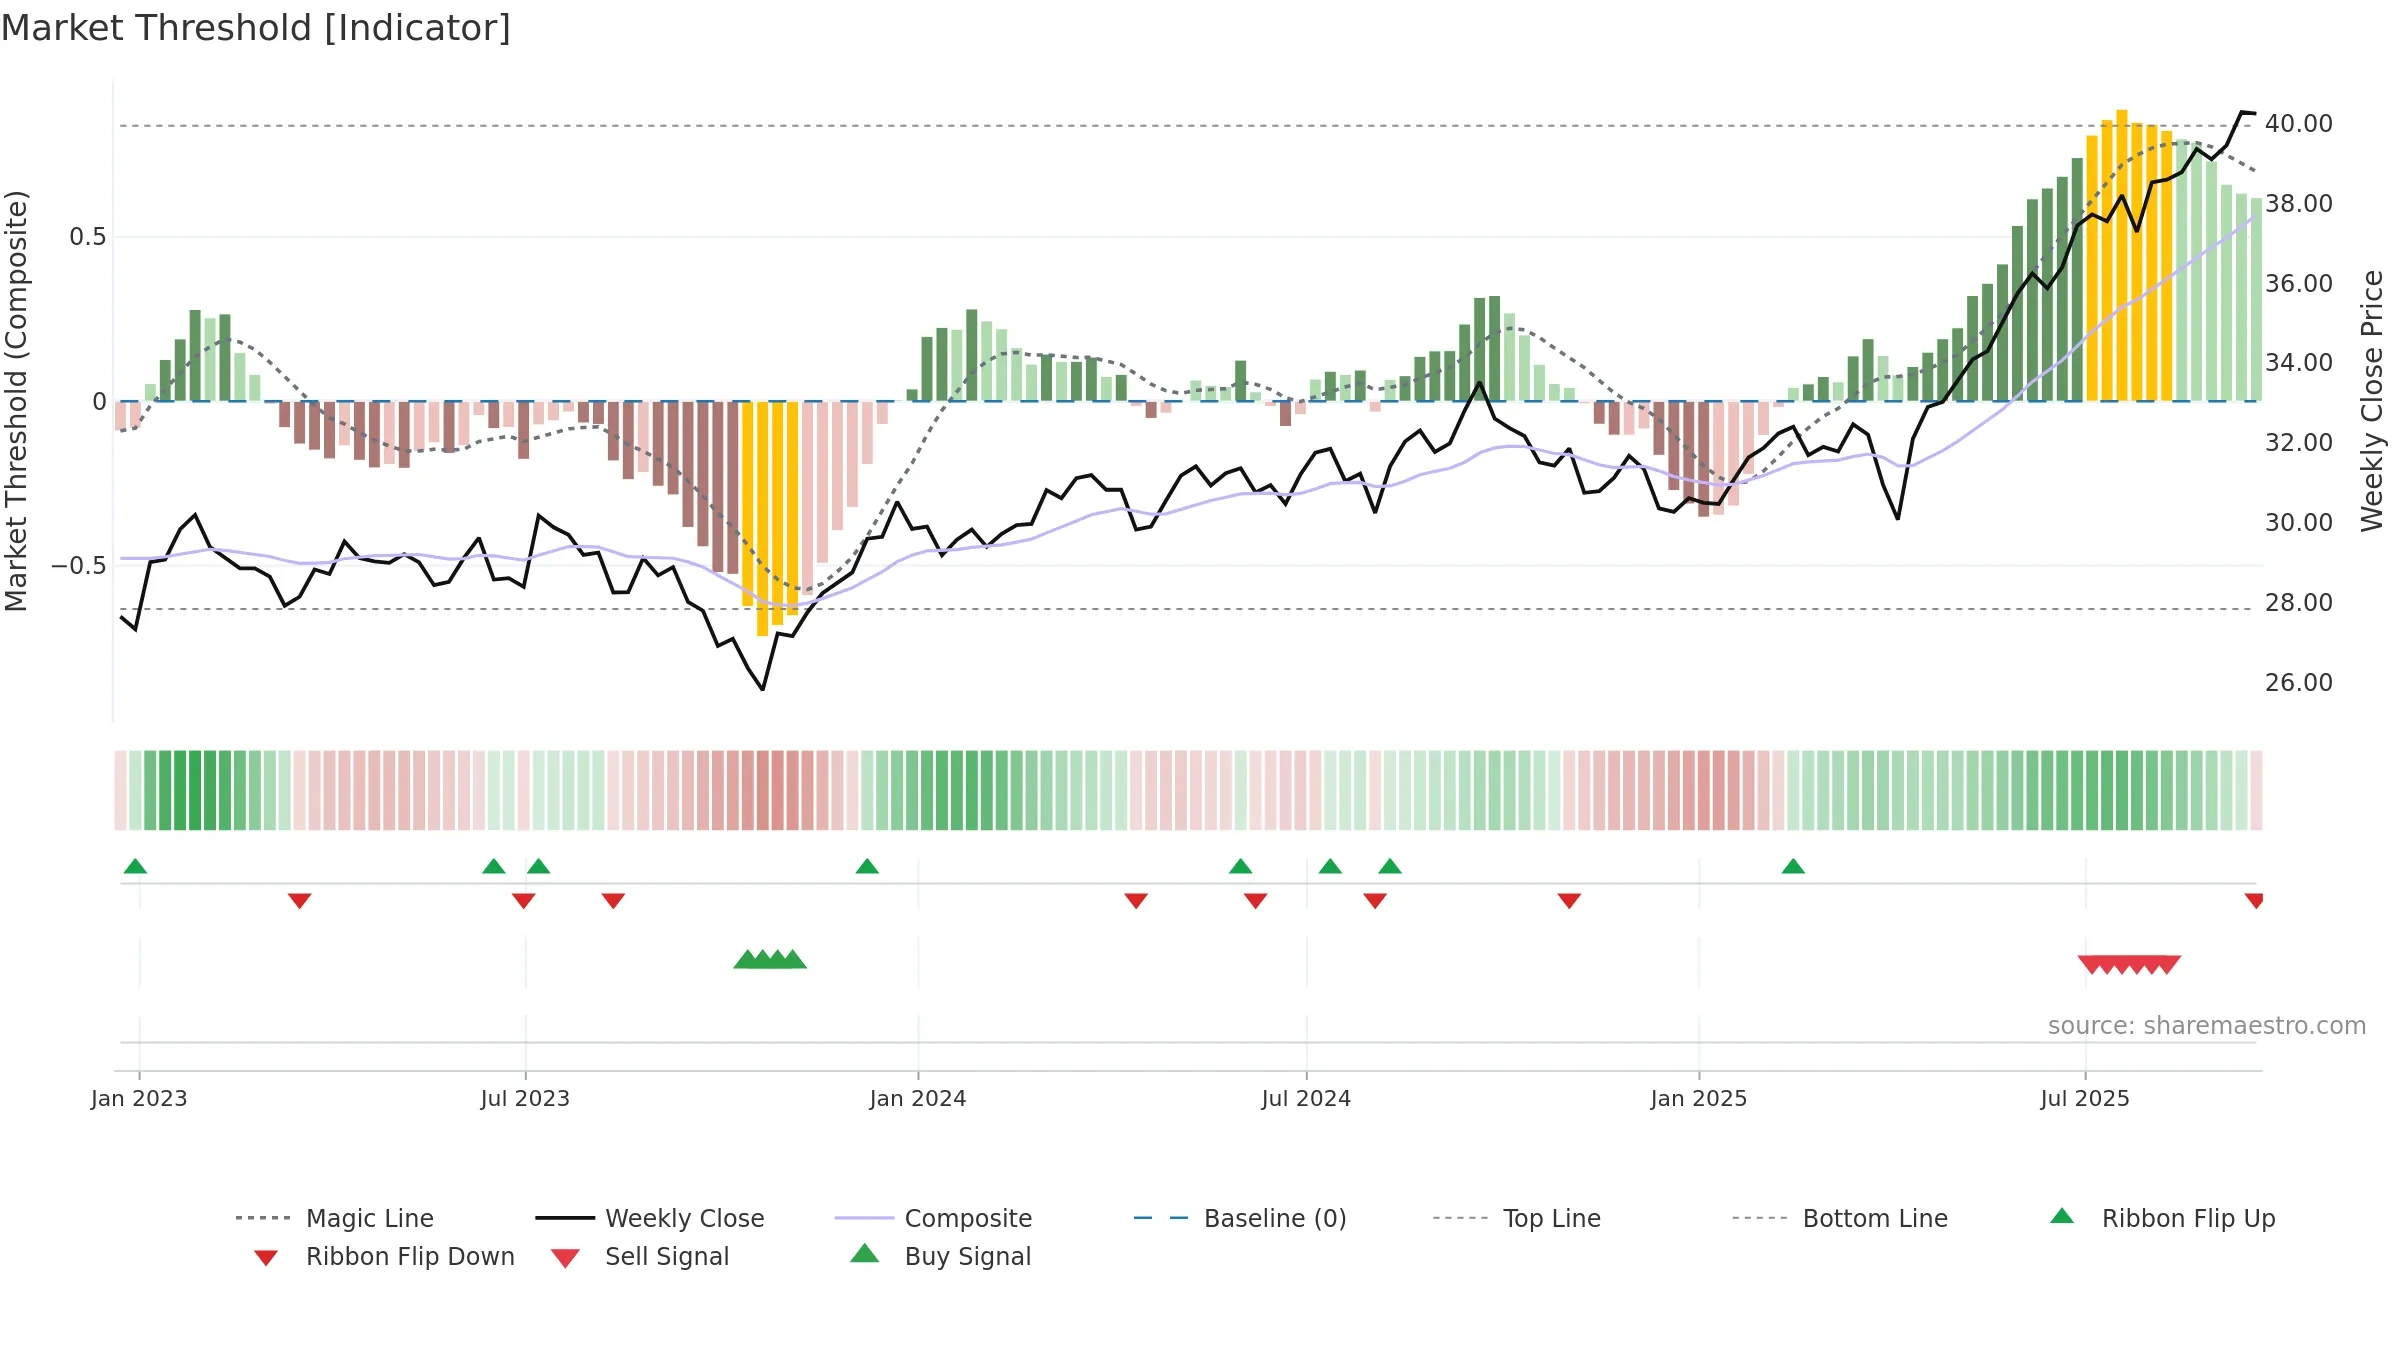This screenshot has height=1350, width=2400.
Task: Click the first Ribbon Flip Up marker near Jan 2023
Action: click(135, 866)
